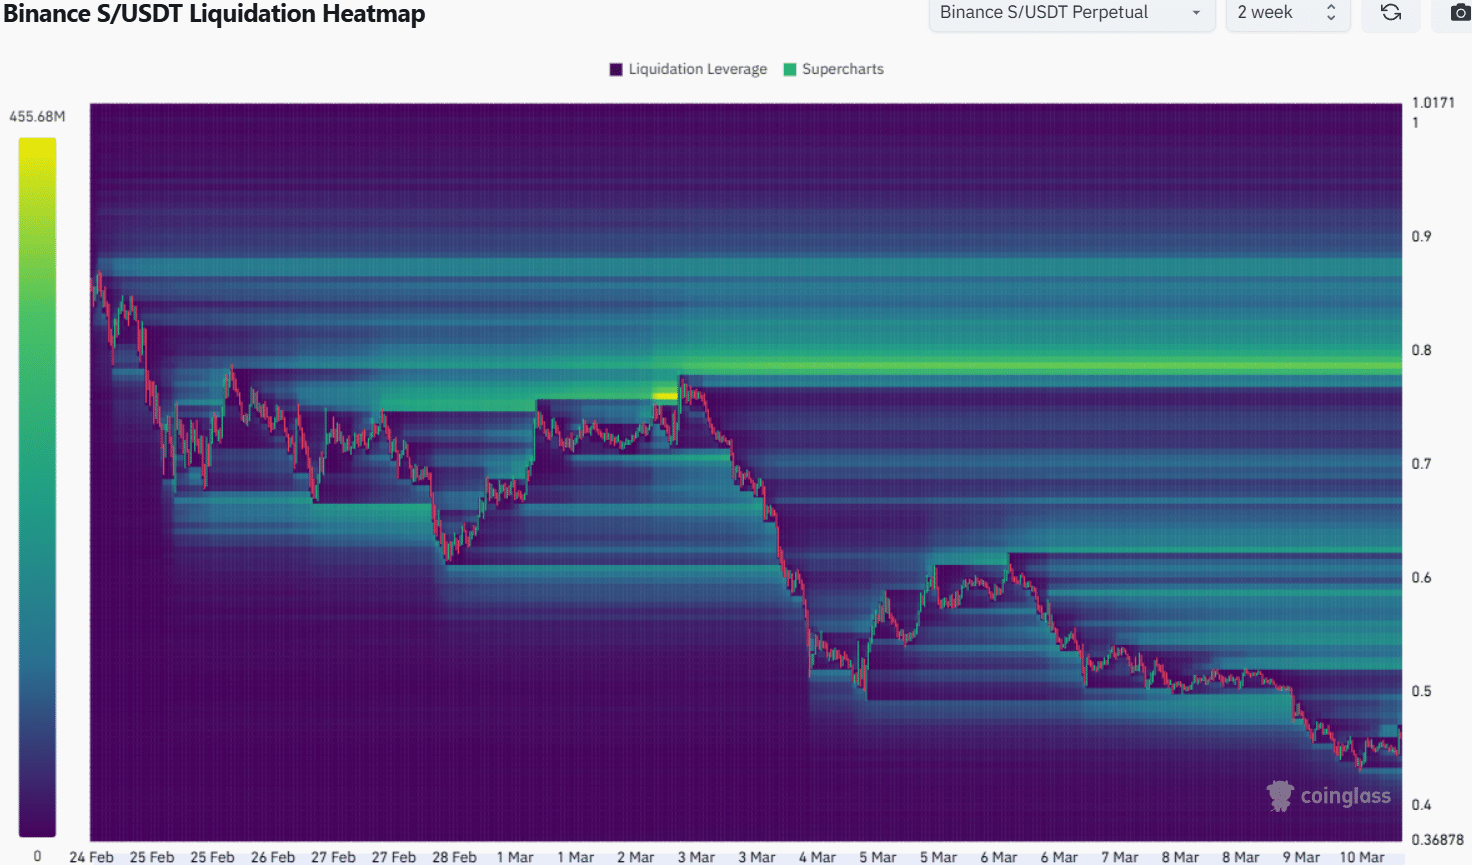This screenshot has width=1472, height=865.
Task: Click the refresh chart icon
Action: 1391,12
